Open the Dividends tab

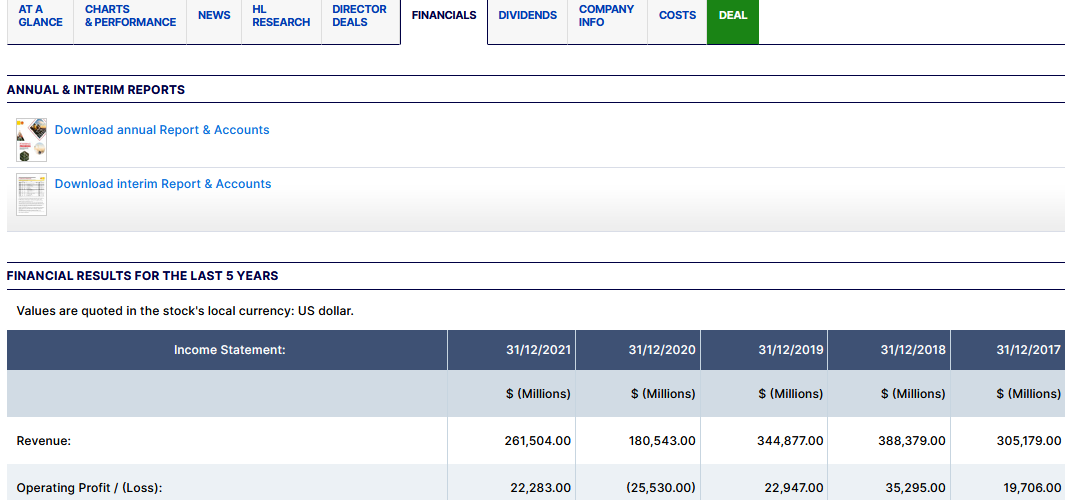527,16
